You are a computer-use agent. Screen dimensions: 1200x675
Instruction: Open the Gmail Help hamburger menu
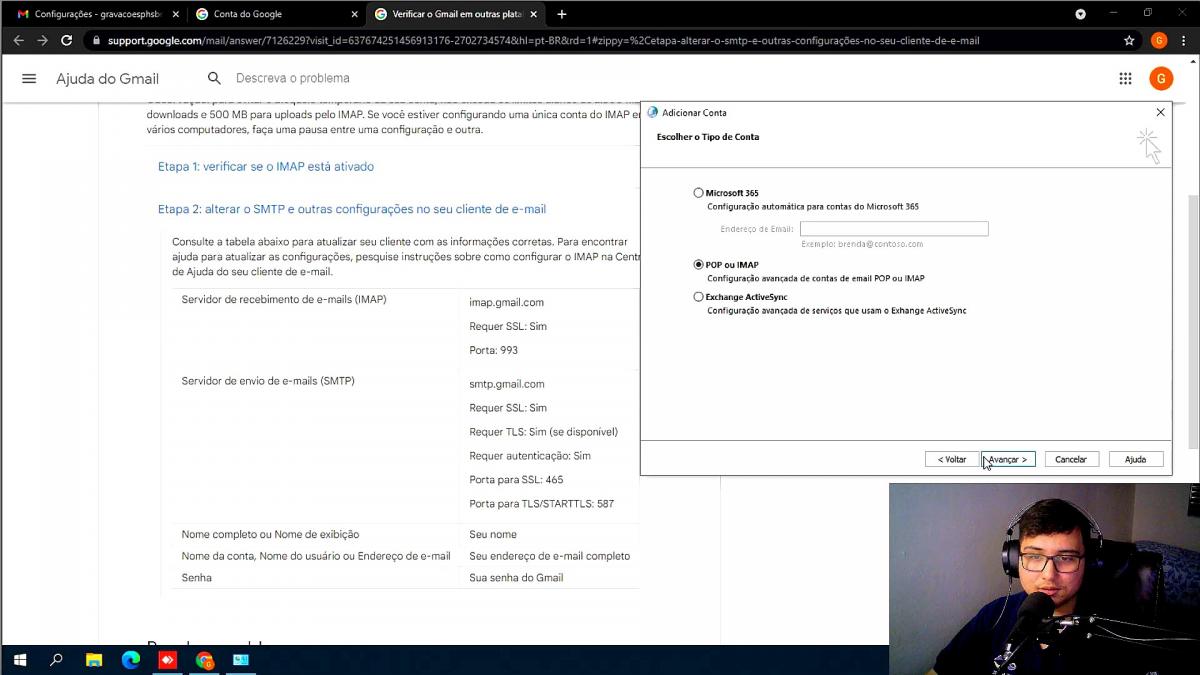29,79
